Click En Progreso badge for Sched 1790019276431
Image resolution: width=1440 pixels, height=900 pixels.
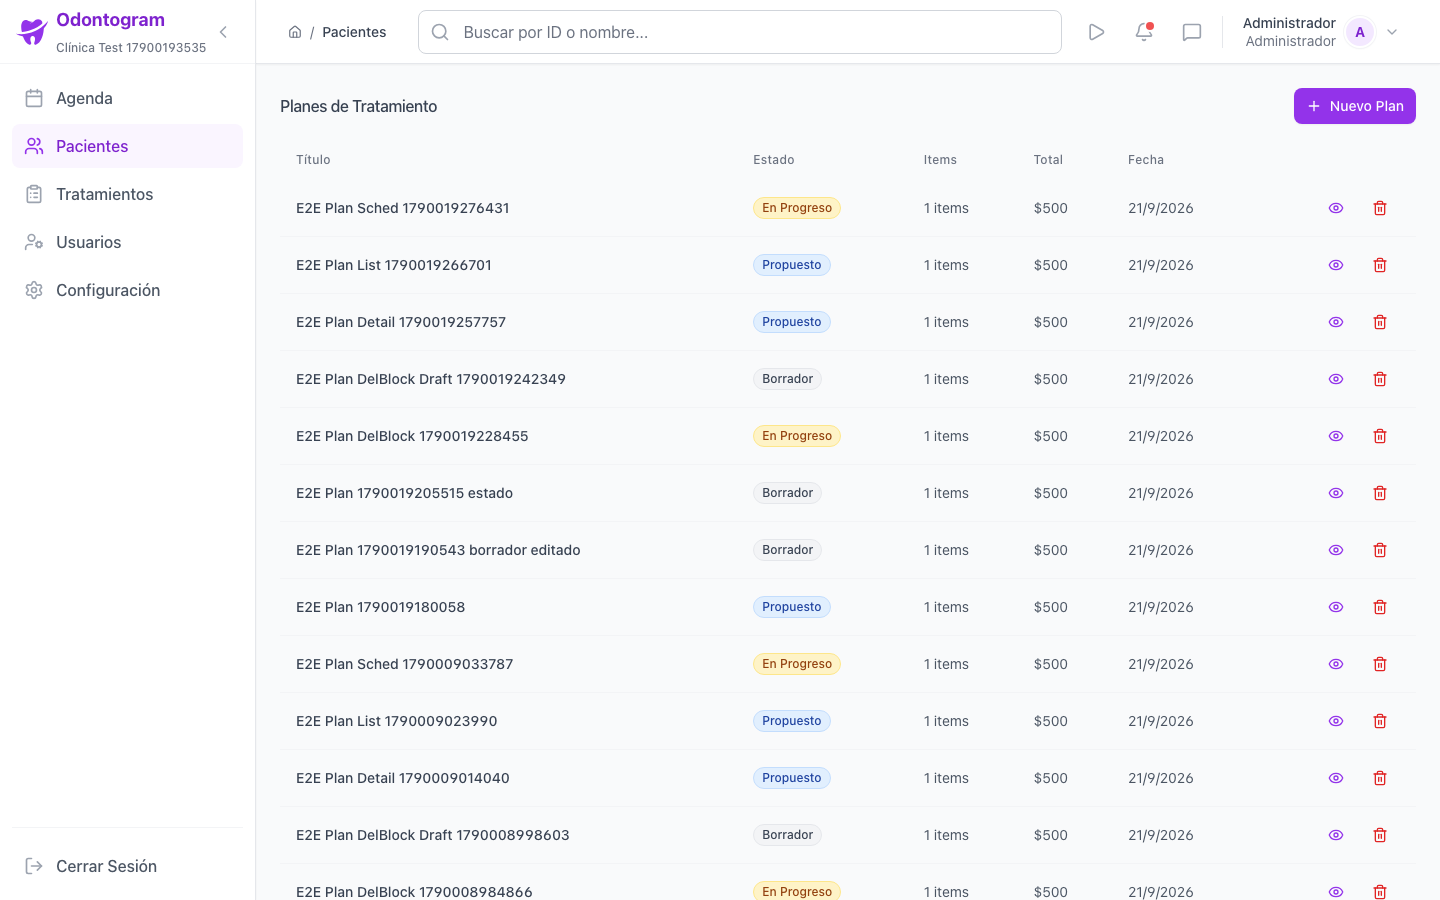[797, 208]
